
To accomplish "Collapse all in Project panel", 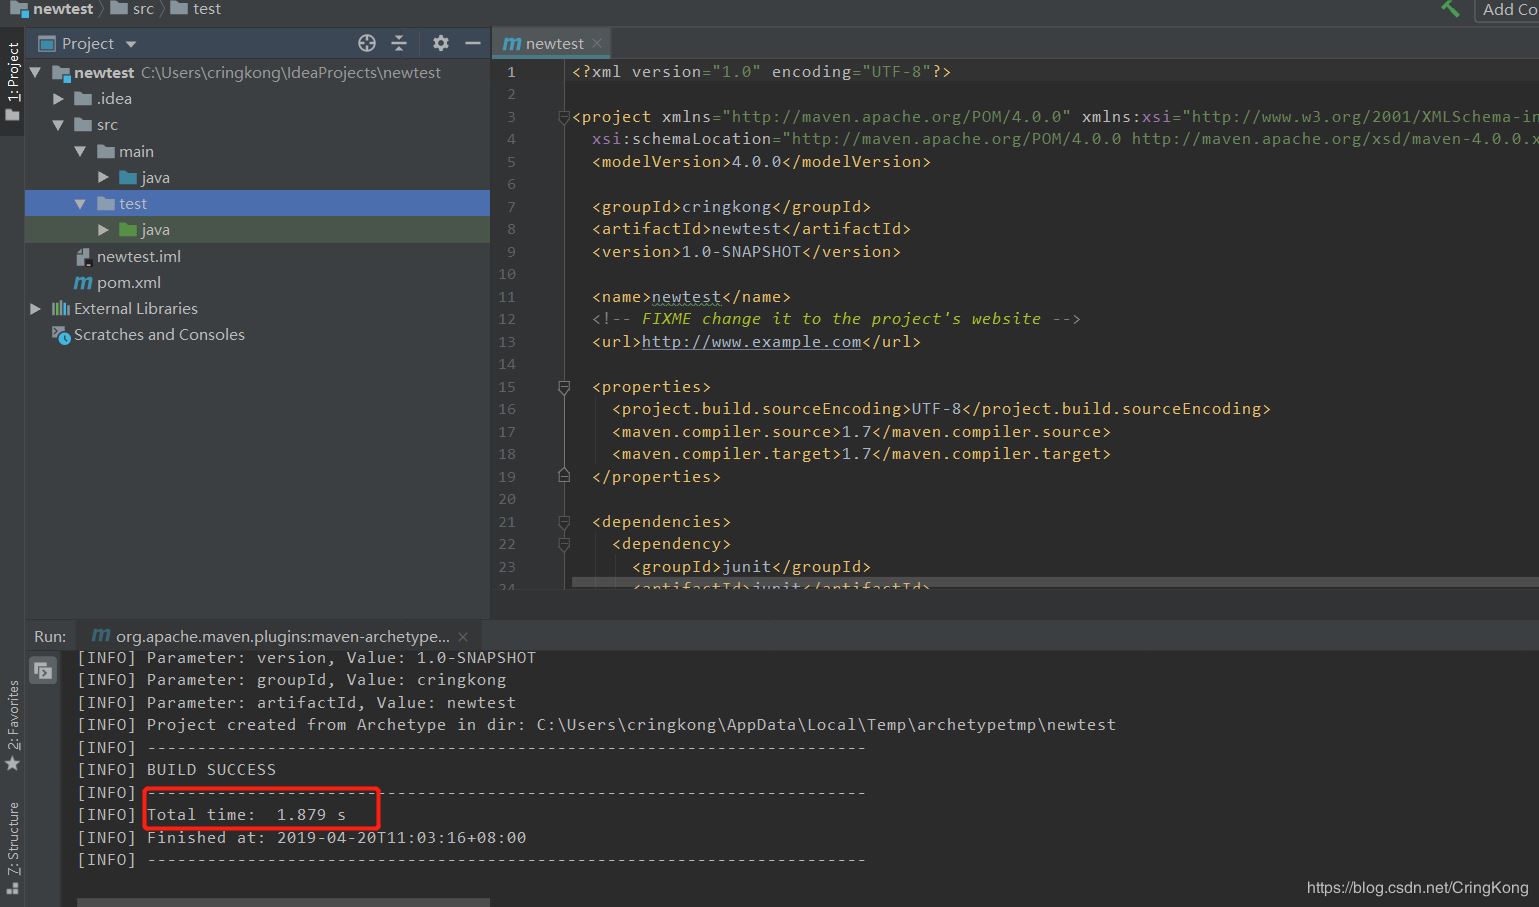I will (x=399, y=43).
